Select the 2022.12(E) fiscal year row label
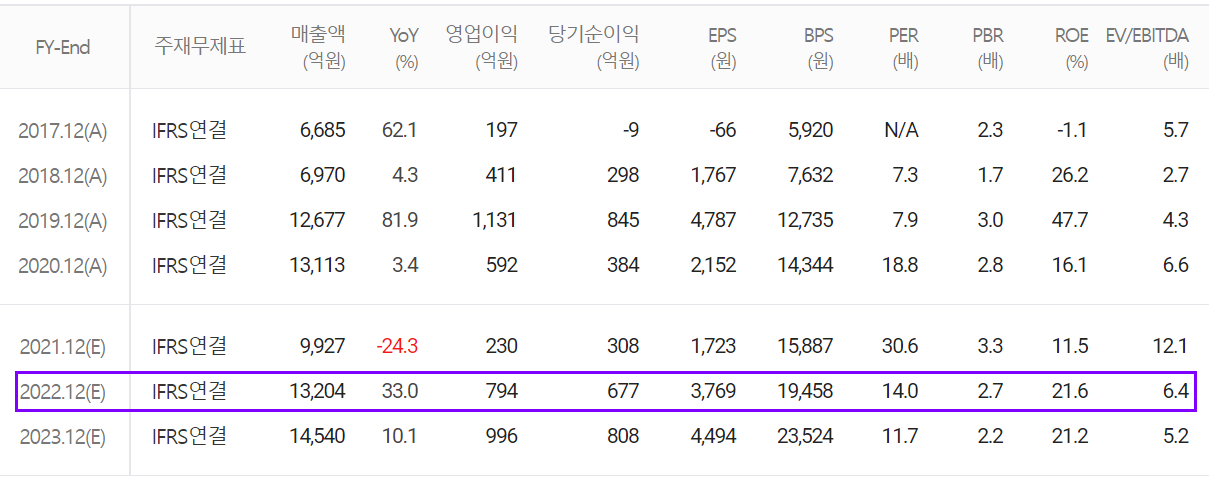The width and height of the screenshot is (1211, 481). point(63,392)
